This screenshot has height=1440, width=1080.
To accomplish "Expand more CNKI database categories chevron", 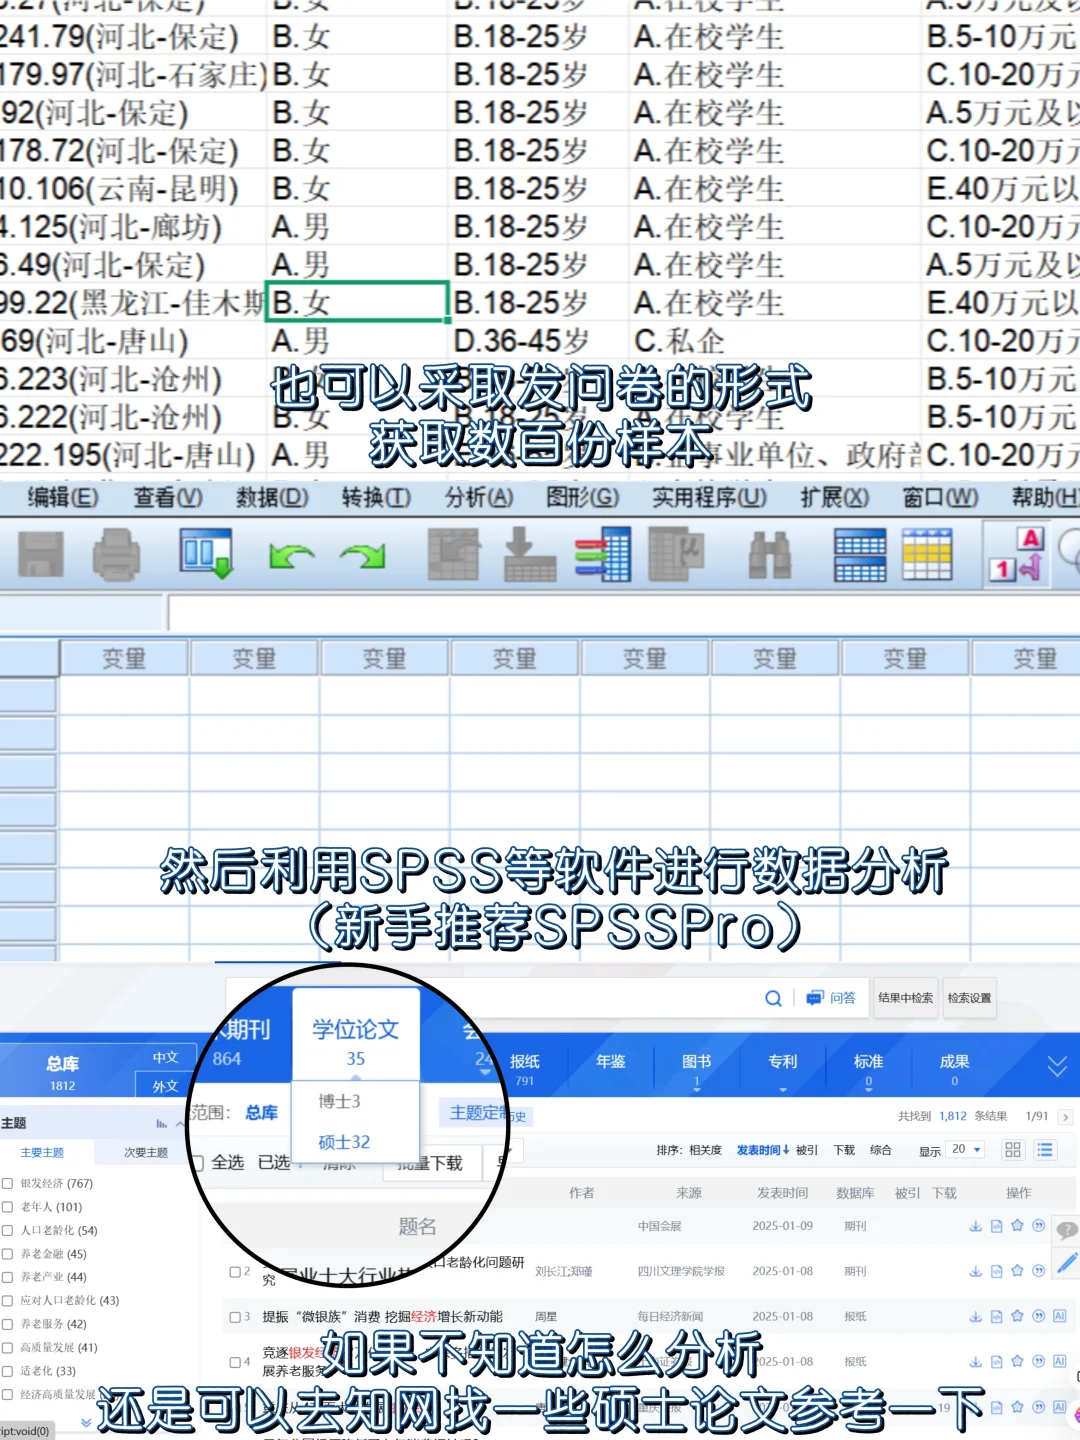I will point(1057,1067).
